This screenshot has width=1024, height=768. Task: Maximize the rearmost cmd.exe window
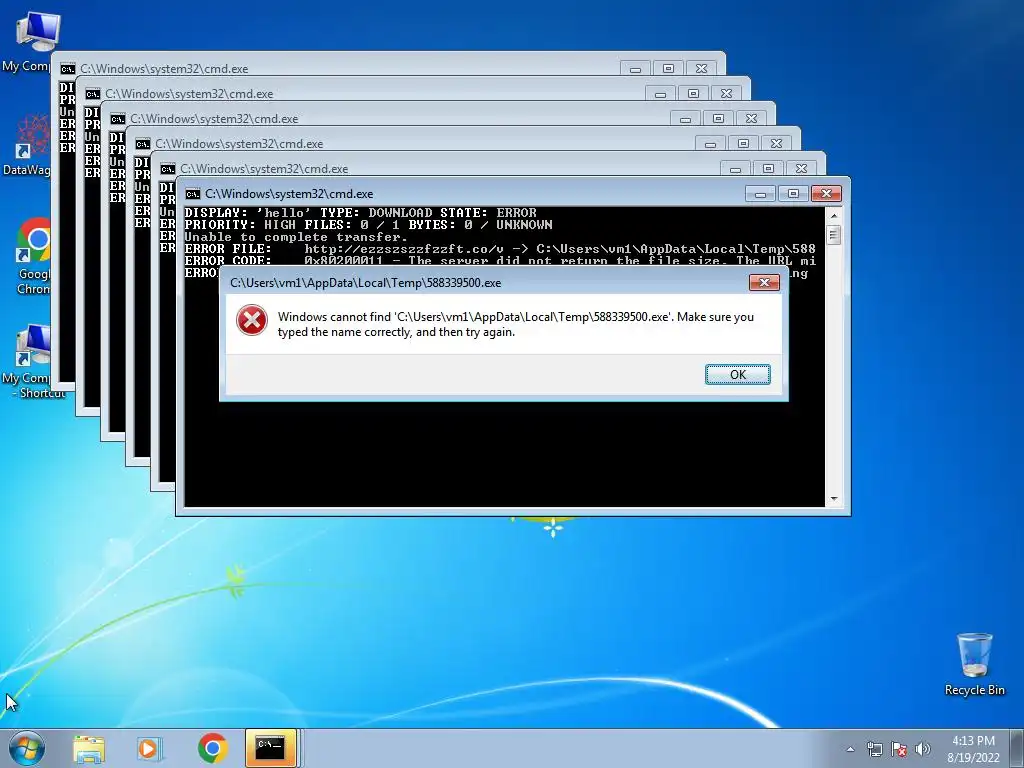coord(668,69)
